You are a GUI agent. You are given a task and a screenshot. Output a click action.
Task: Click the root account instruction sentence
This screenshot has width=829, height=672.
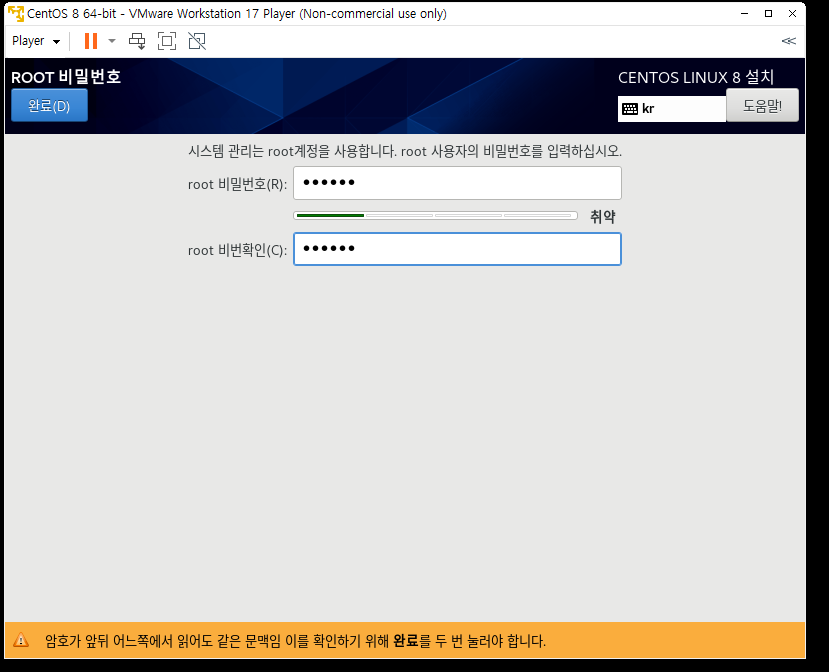point(405,151)
